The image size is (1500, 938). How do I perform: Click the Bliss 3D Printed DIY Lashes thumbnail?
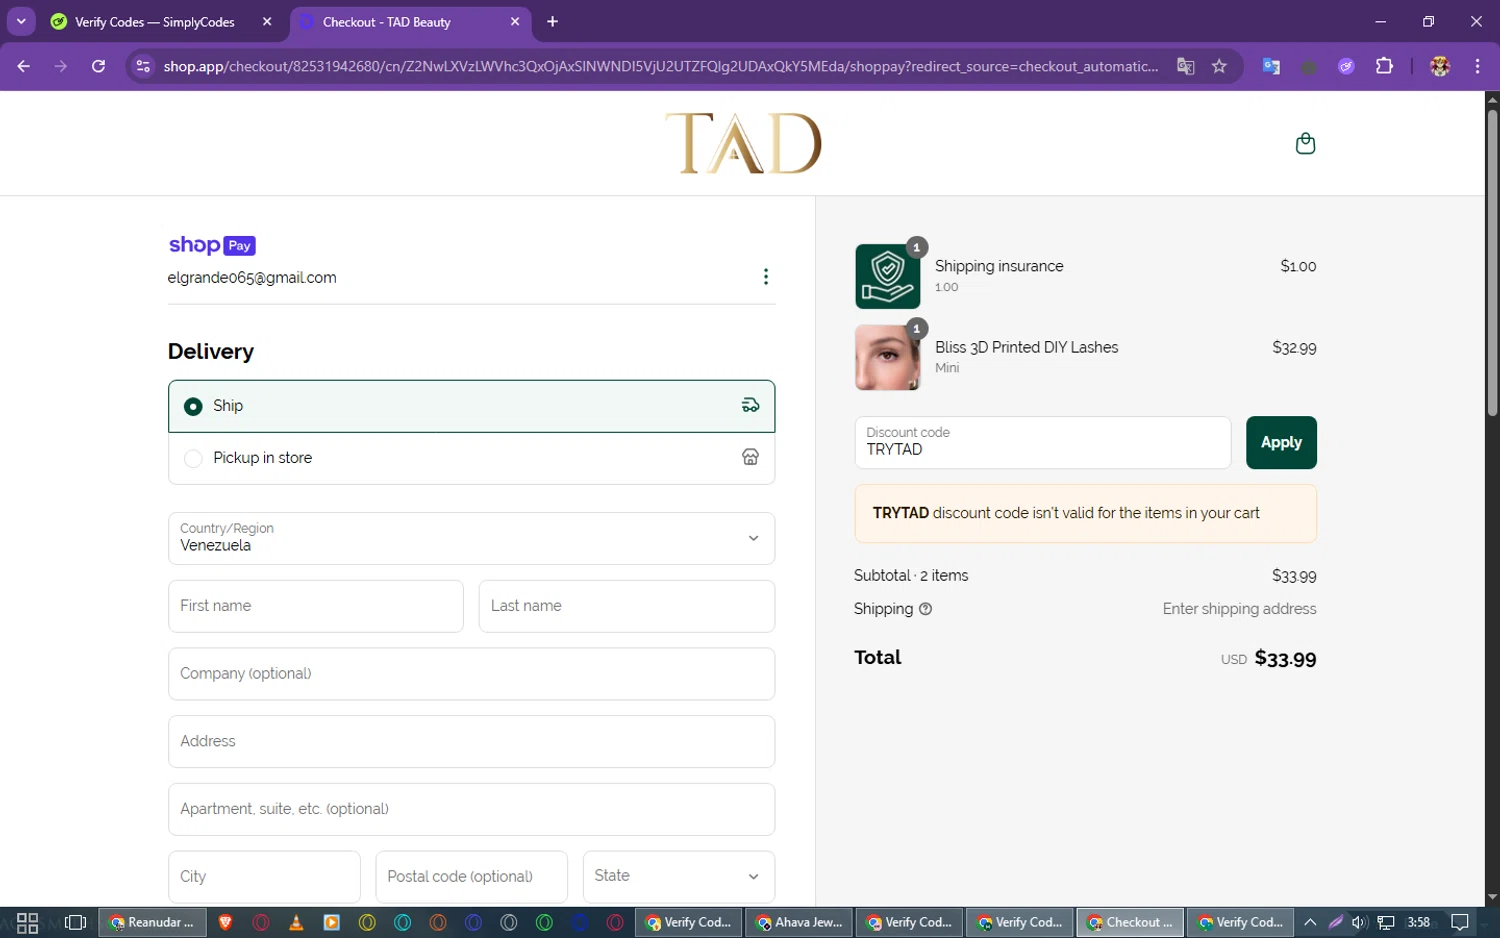pos(887,357)
